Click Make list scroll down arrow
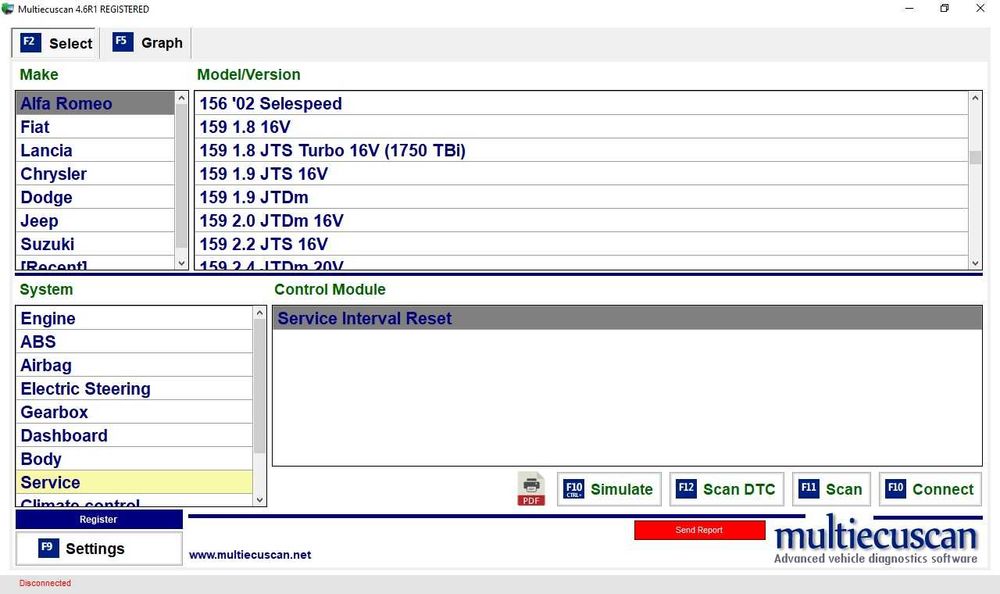The image size is (1000, 594). click(182, 263)
